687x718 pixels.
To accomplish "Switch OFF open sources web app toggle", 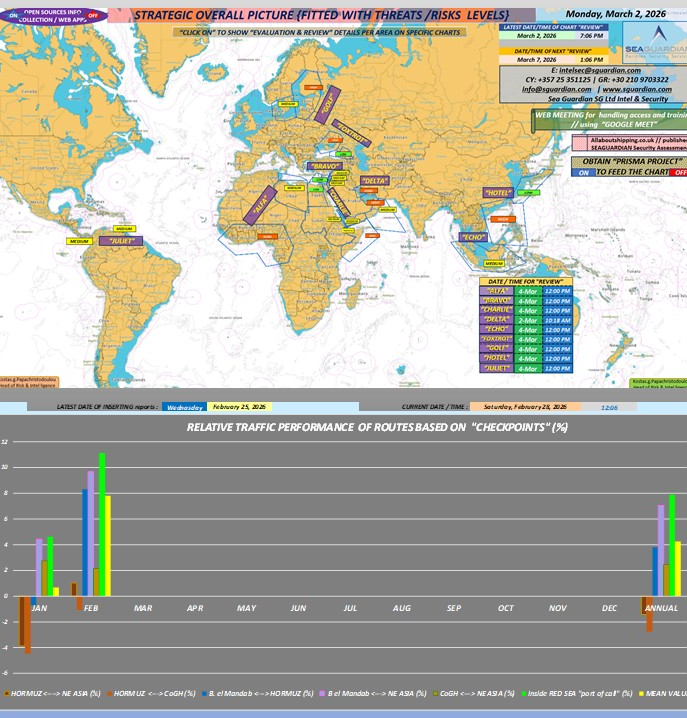I will tap(93, 16).
